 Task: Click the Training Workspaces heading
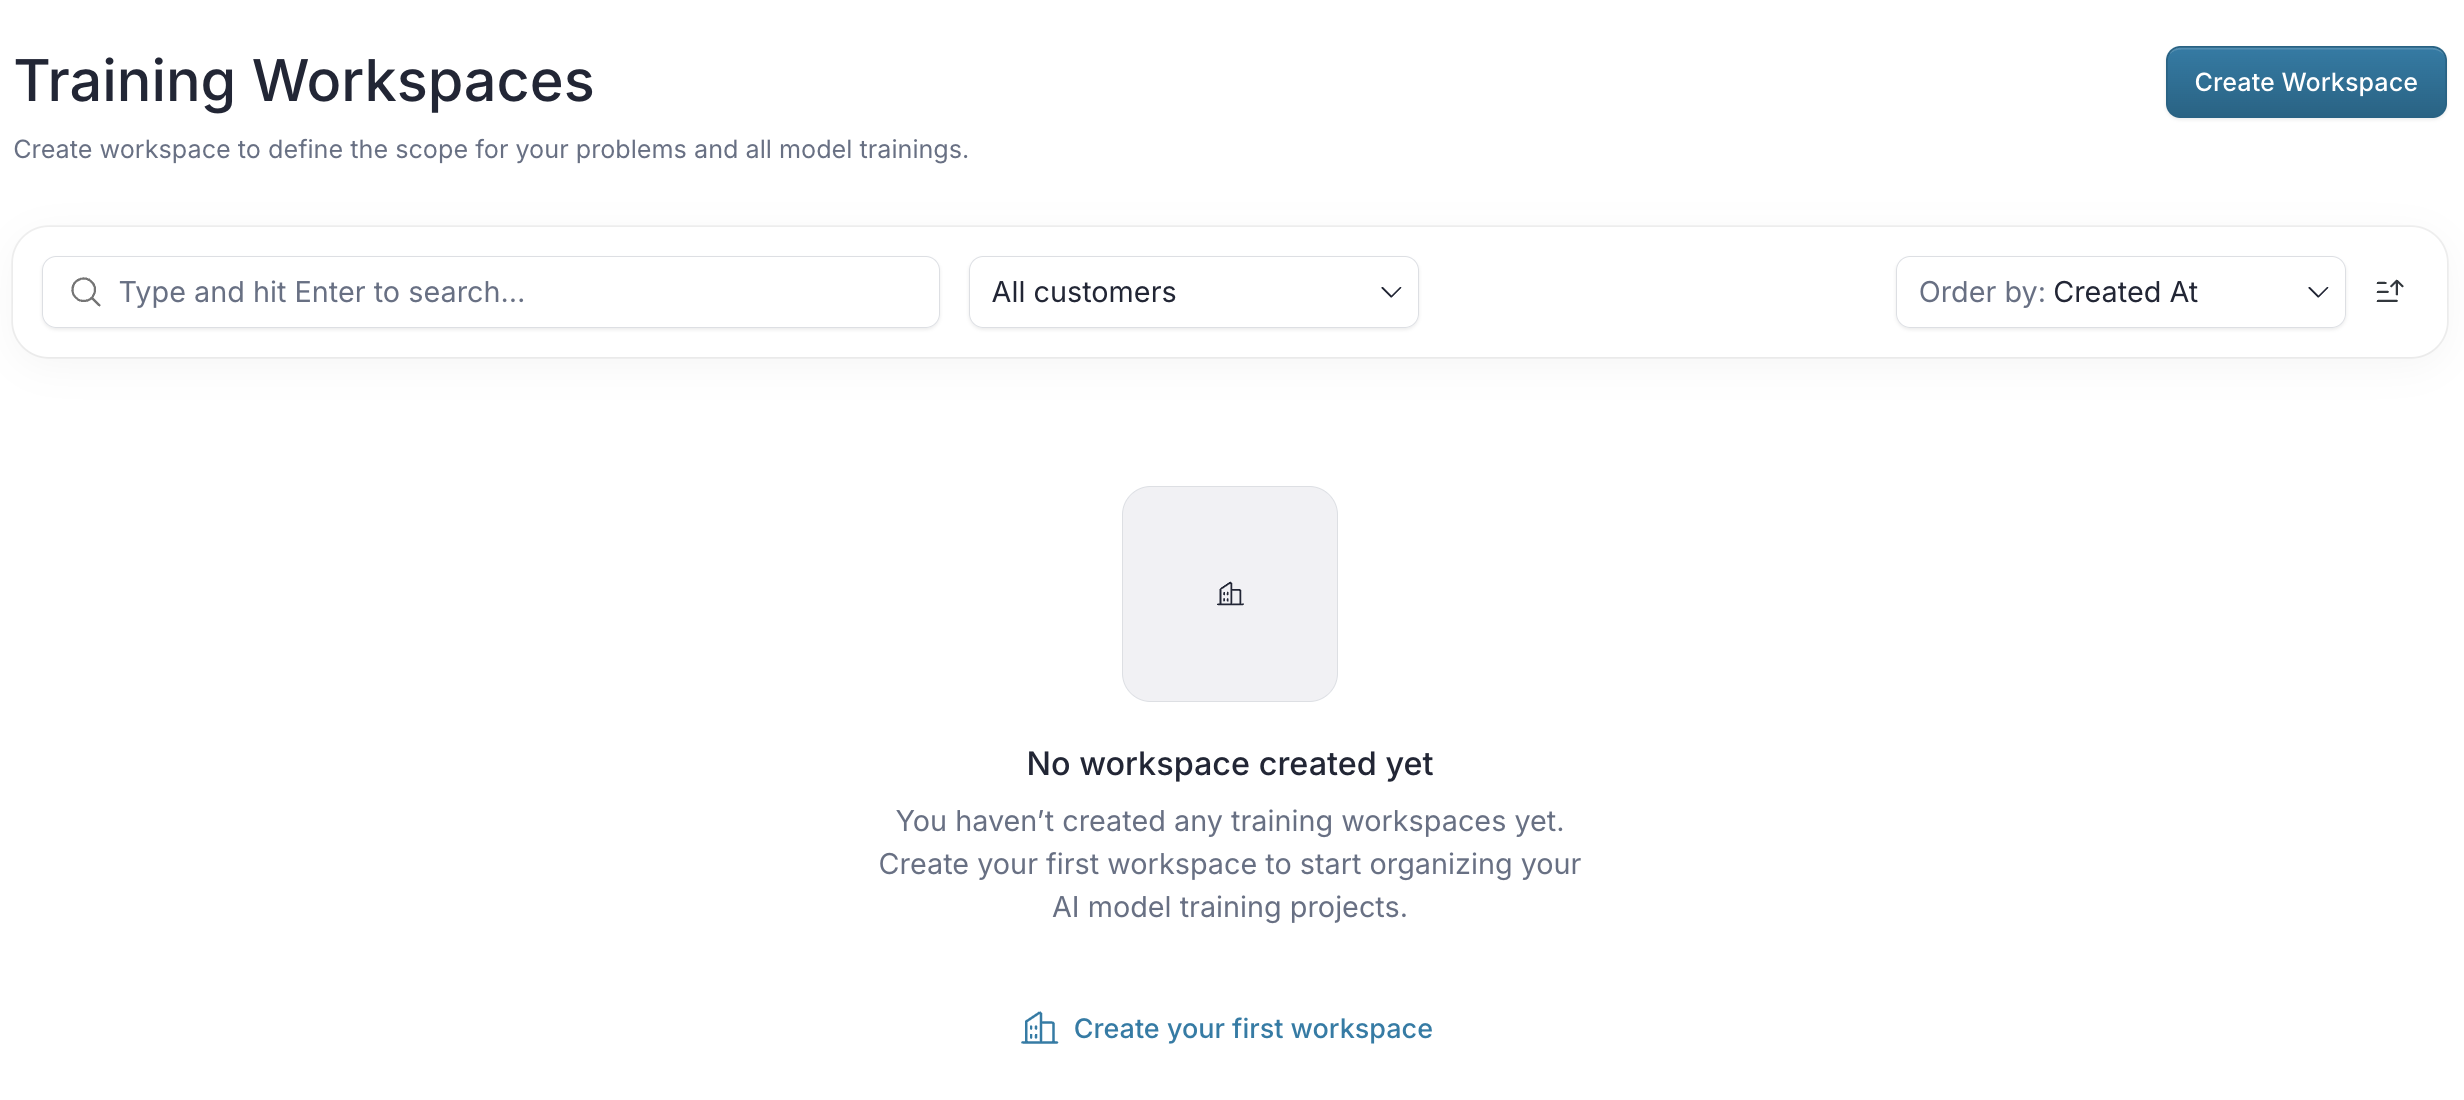[x=304, y=81]
